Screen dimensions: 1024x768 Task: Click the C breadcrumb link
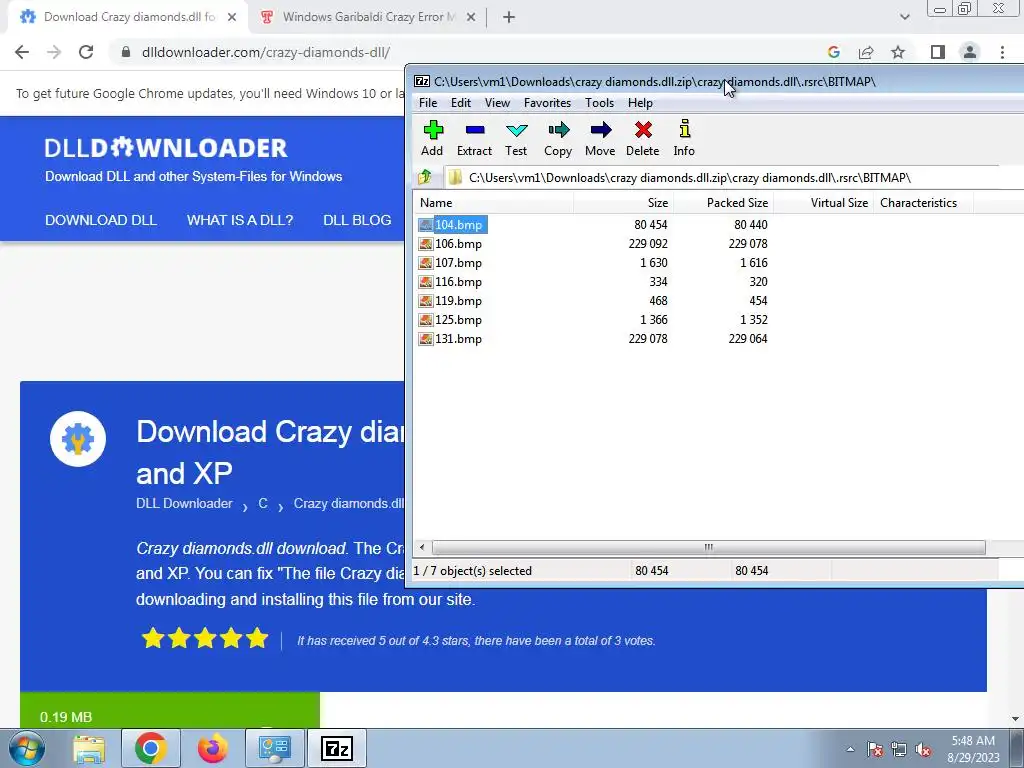(263, 504)
